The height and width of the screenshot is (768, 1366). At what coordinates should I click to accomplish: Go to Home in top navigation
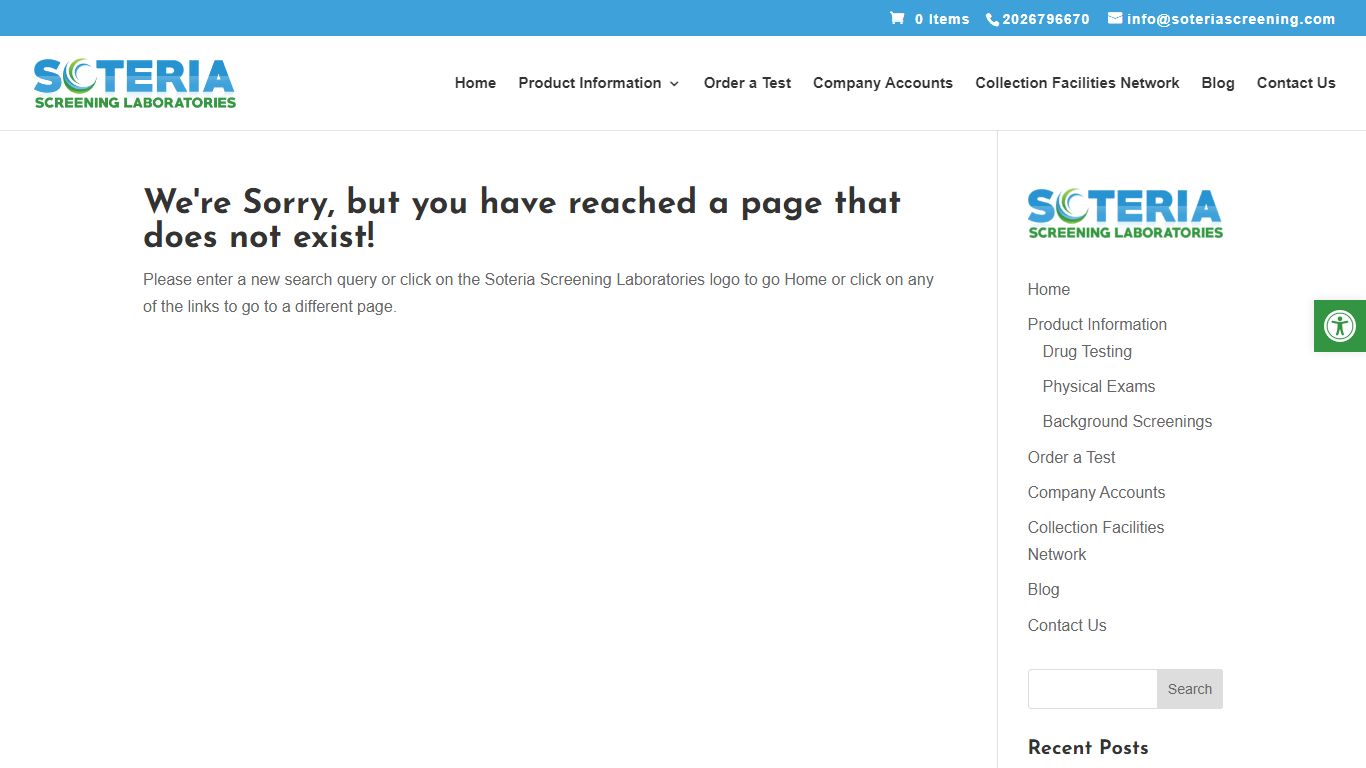475,83
